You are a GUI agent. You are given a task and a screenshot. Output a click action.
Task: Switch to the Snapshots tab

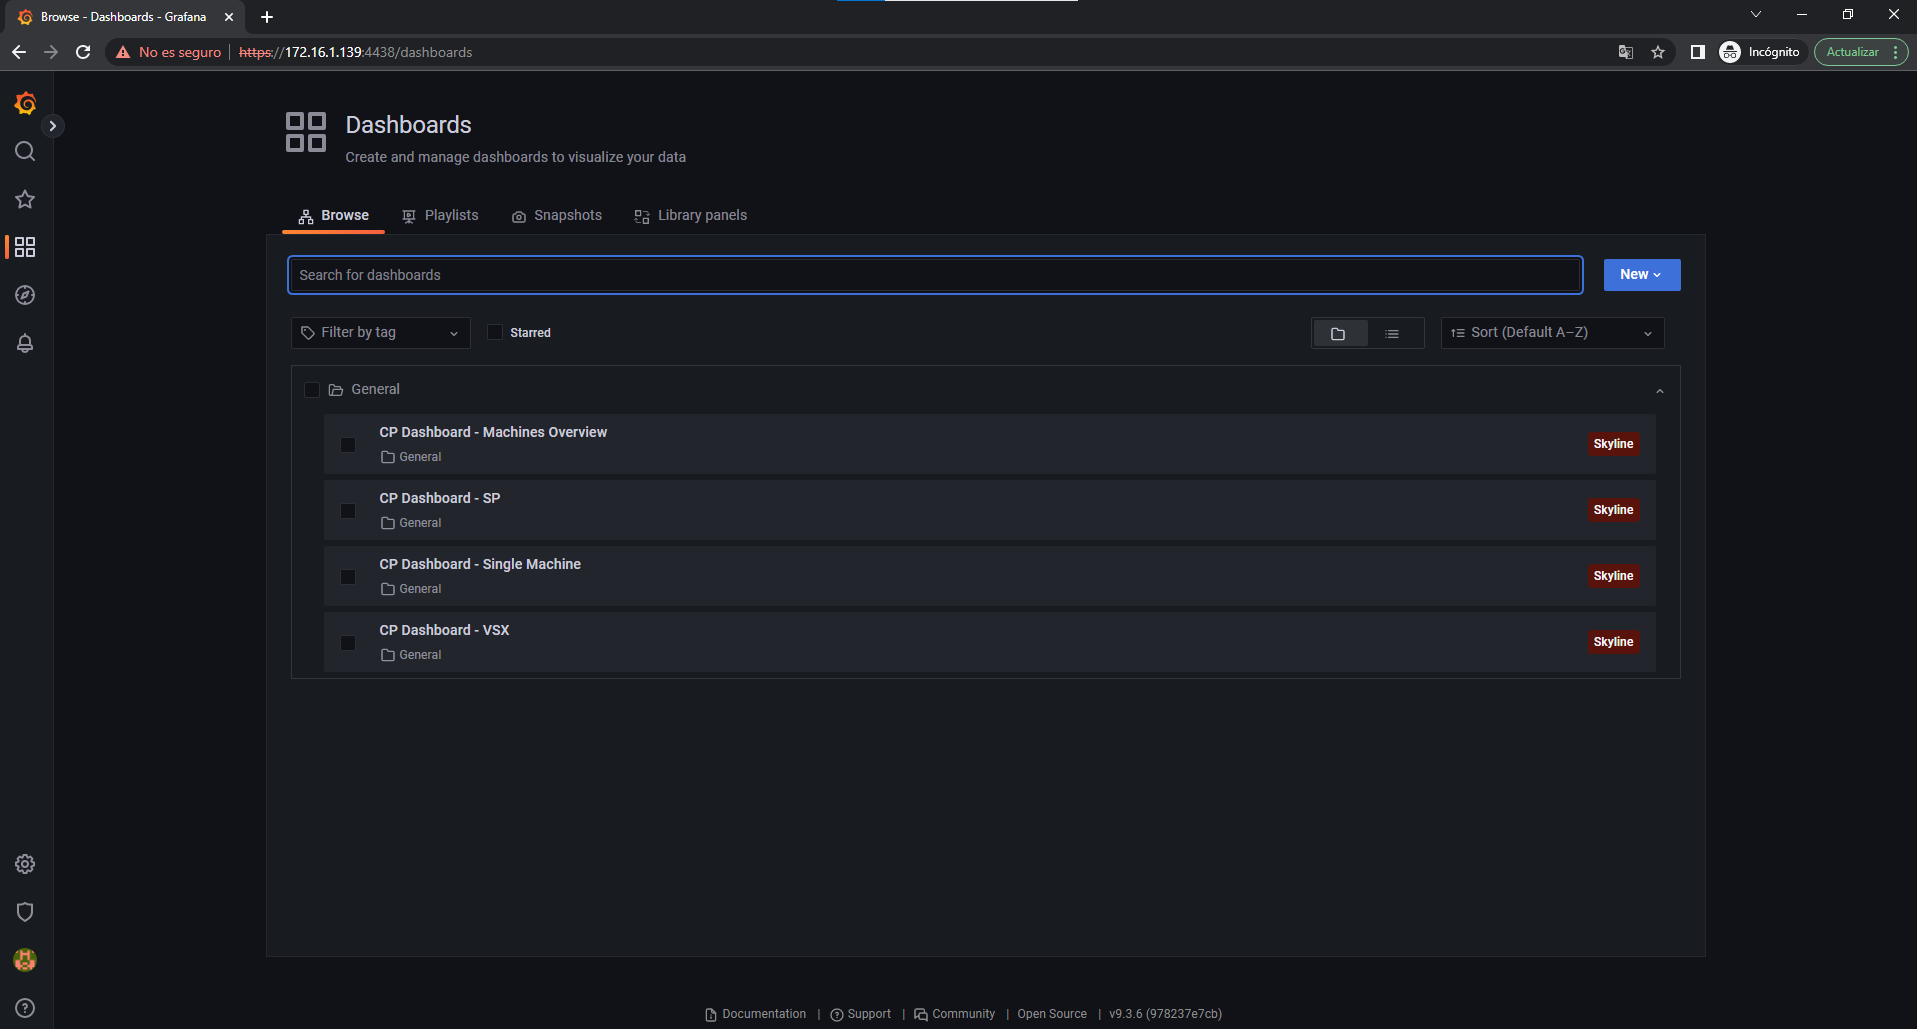557,215
